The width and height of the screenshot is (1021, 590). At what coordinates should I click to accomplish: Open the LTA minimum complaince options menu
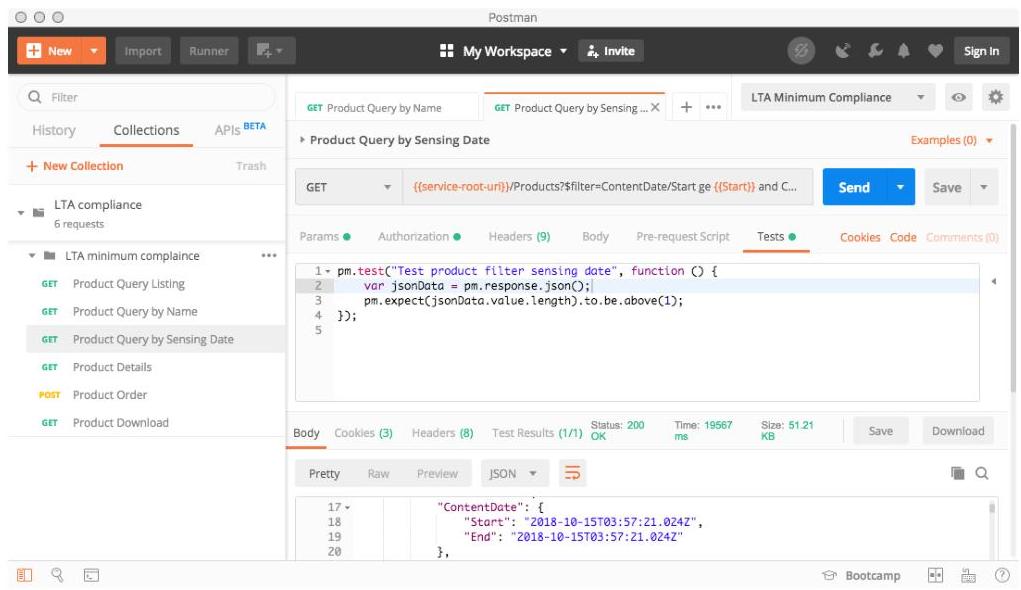[x=269, y=256]
